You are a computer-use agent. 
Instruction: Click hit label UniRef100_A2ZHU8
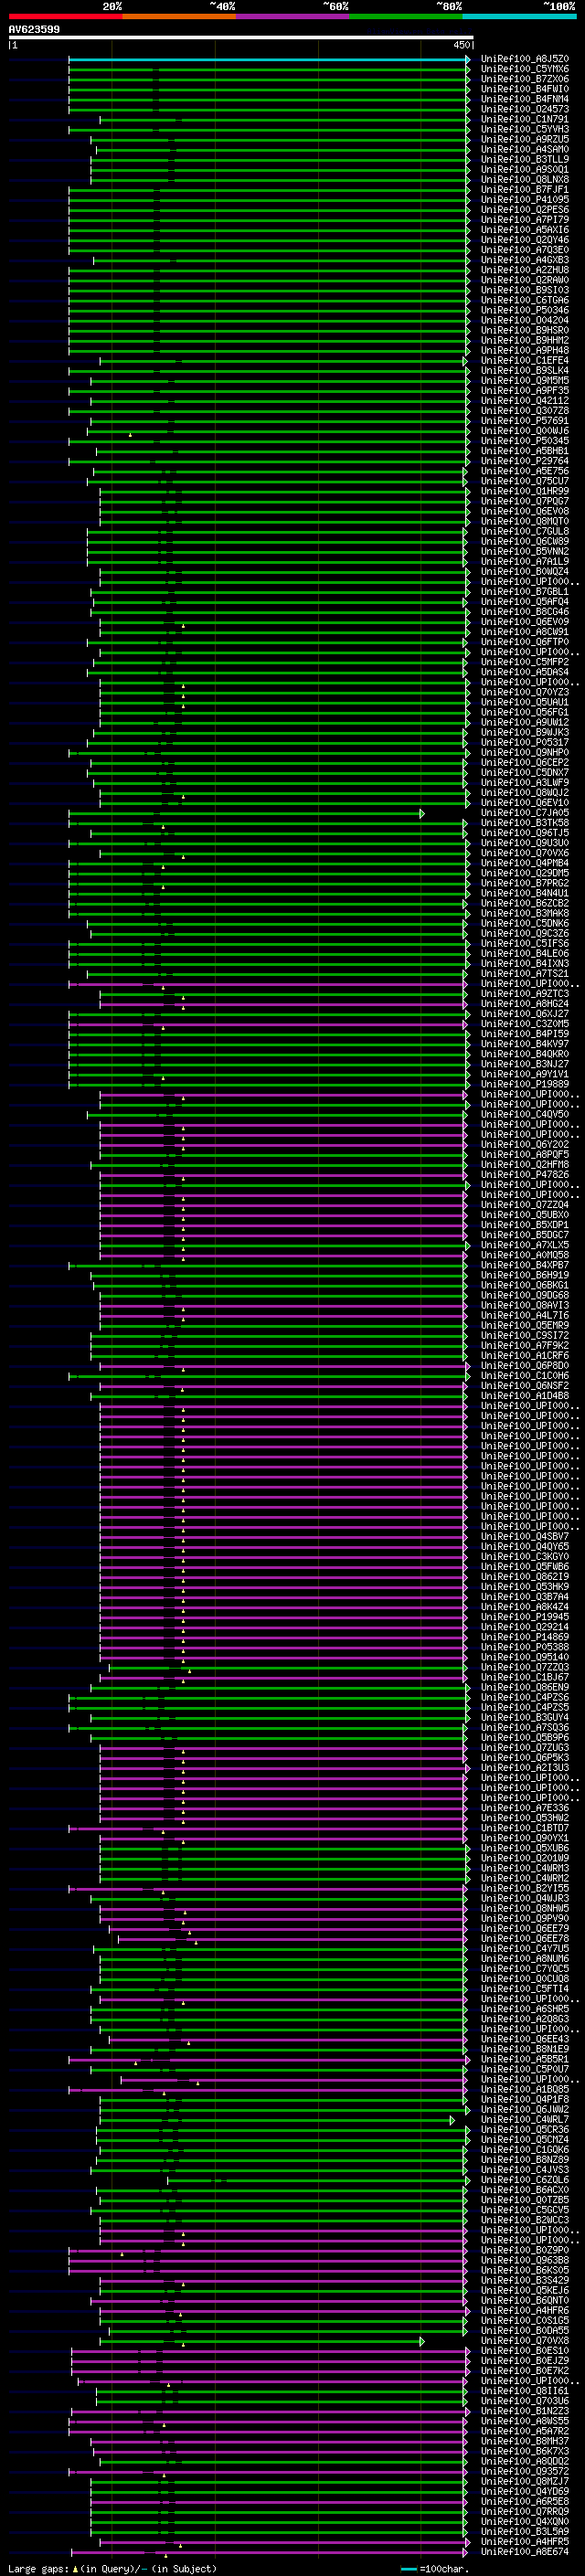tap(525, 270)
